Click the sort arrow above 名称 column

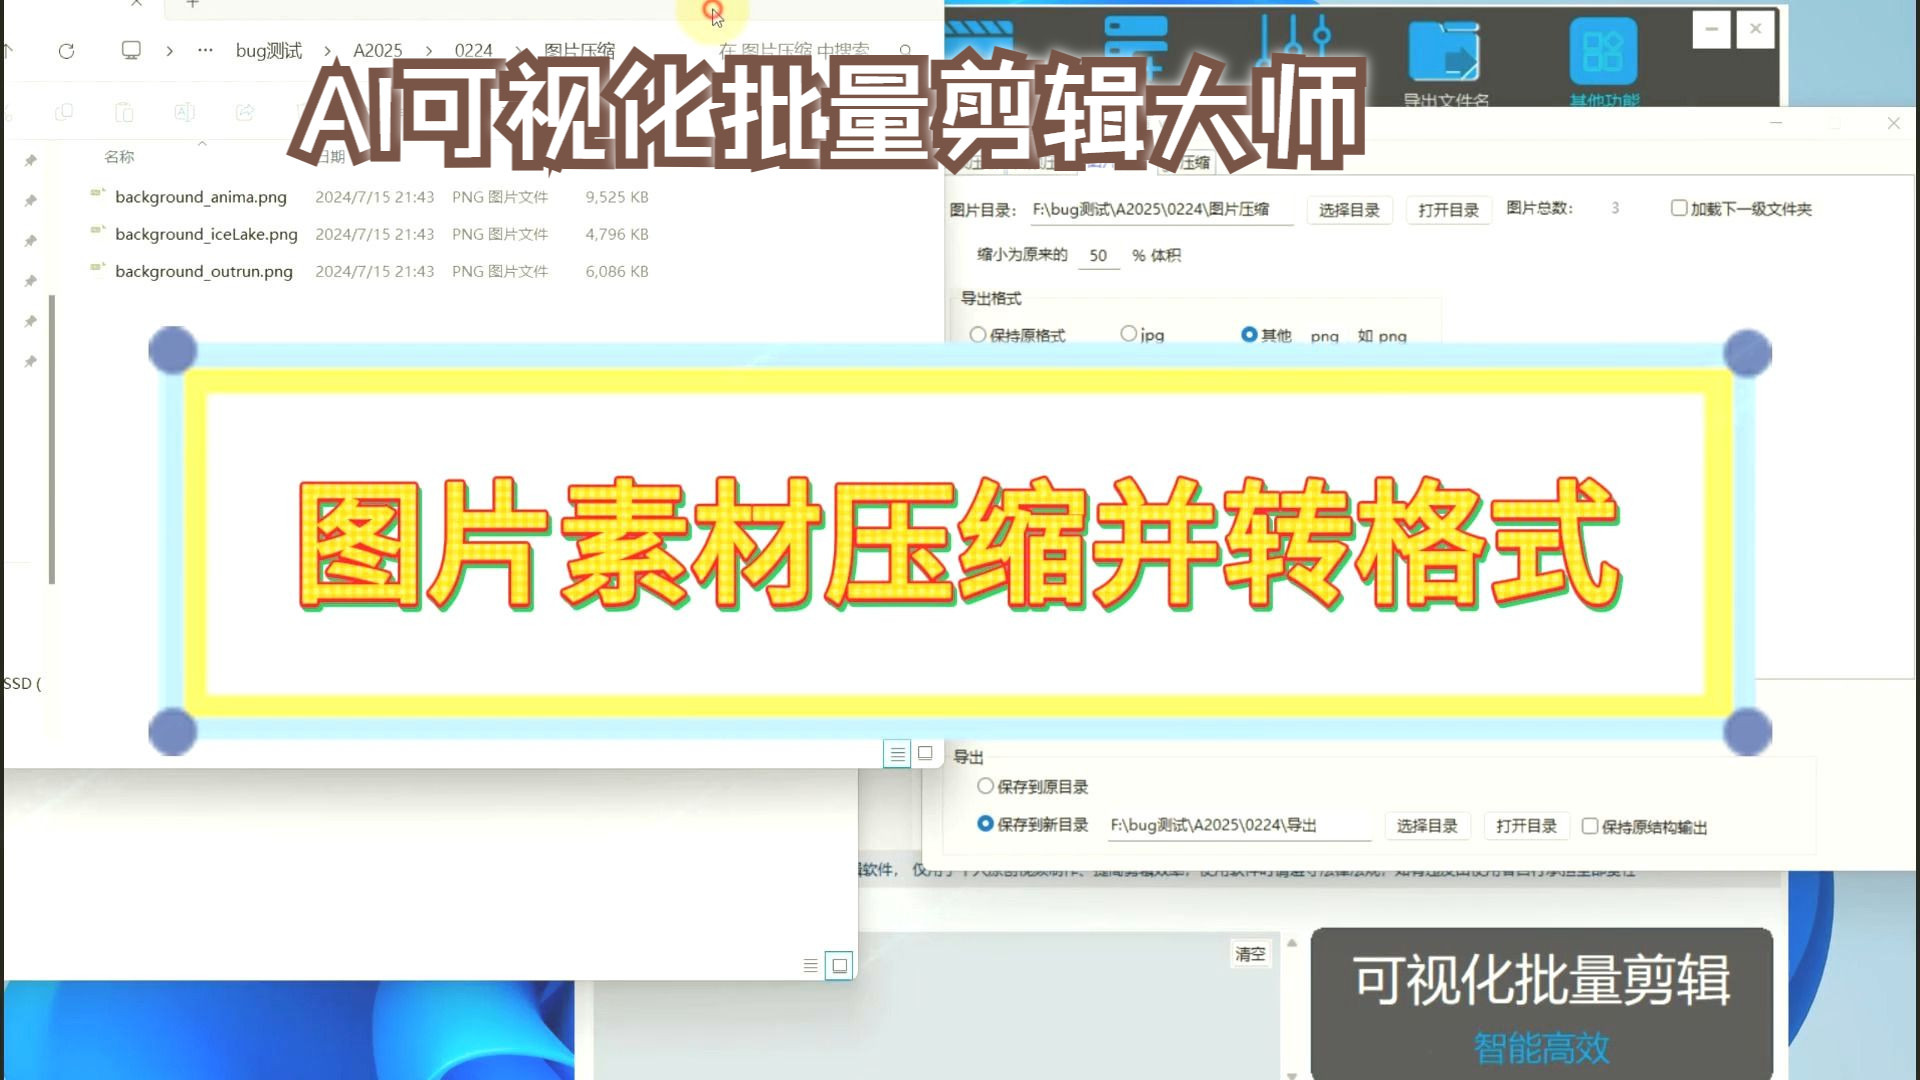[202, 144]
